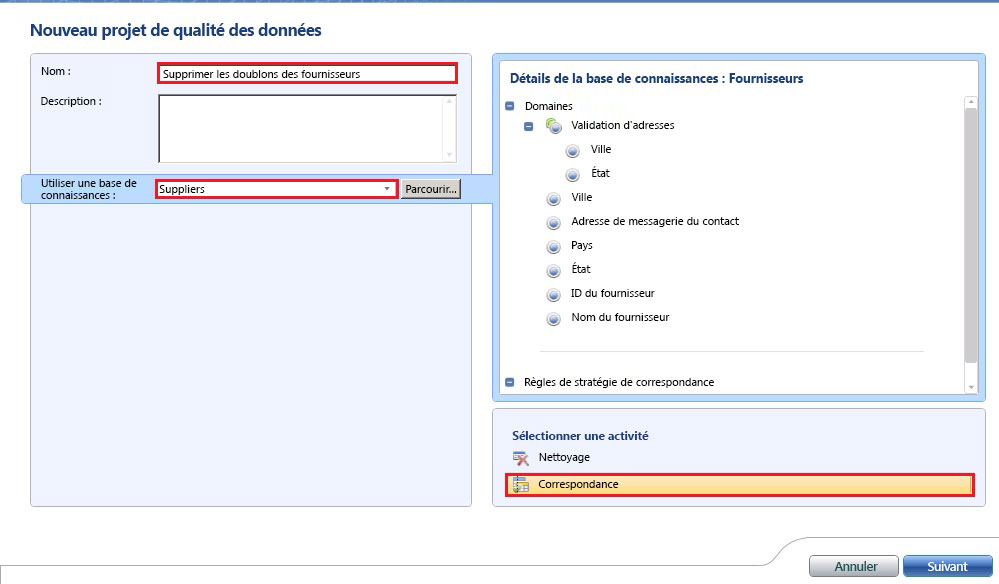This screenshot has width=999, height=584.
Task: Collapse the Règles de stratégie de correspondance node
Action: point(510,381)
